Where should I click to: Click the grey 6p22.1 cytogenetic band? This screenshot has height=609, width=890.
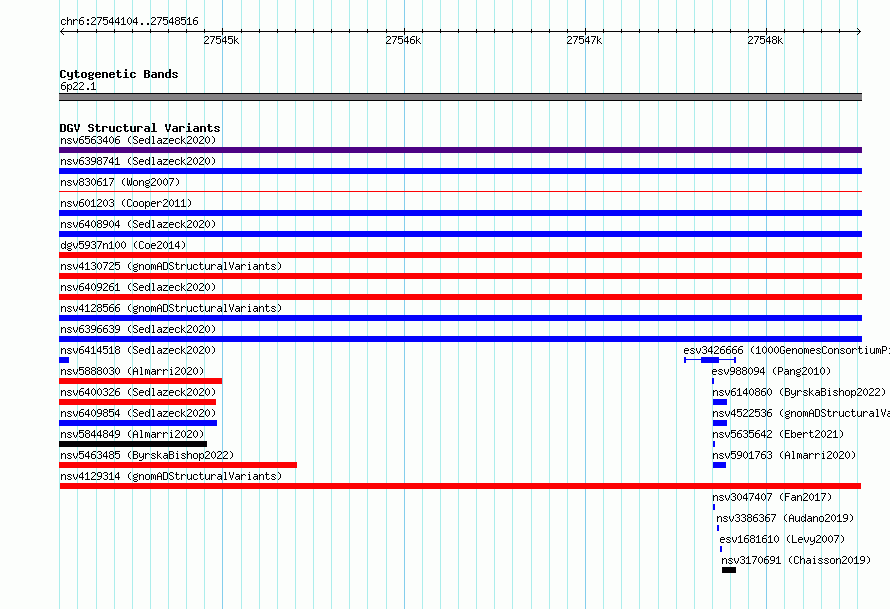coord(460,97)
